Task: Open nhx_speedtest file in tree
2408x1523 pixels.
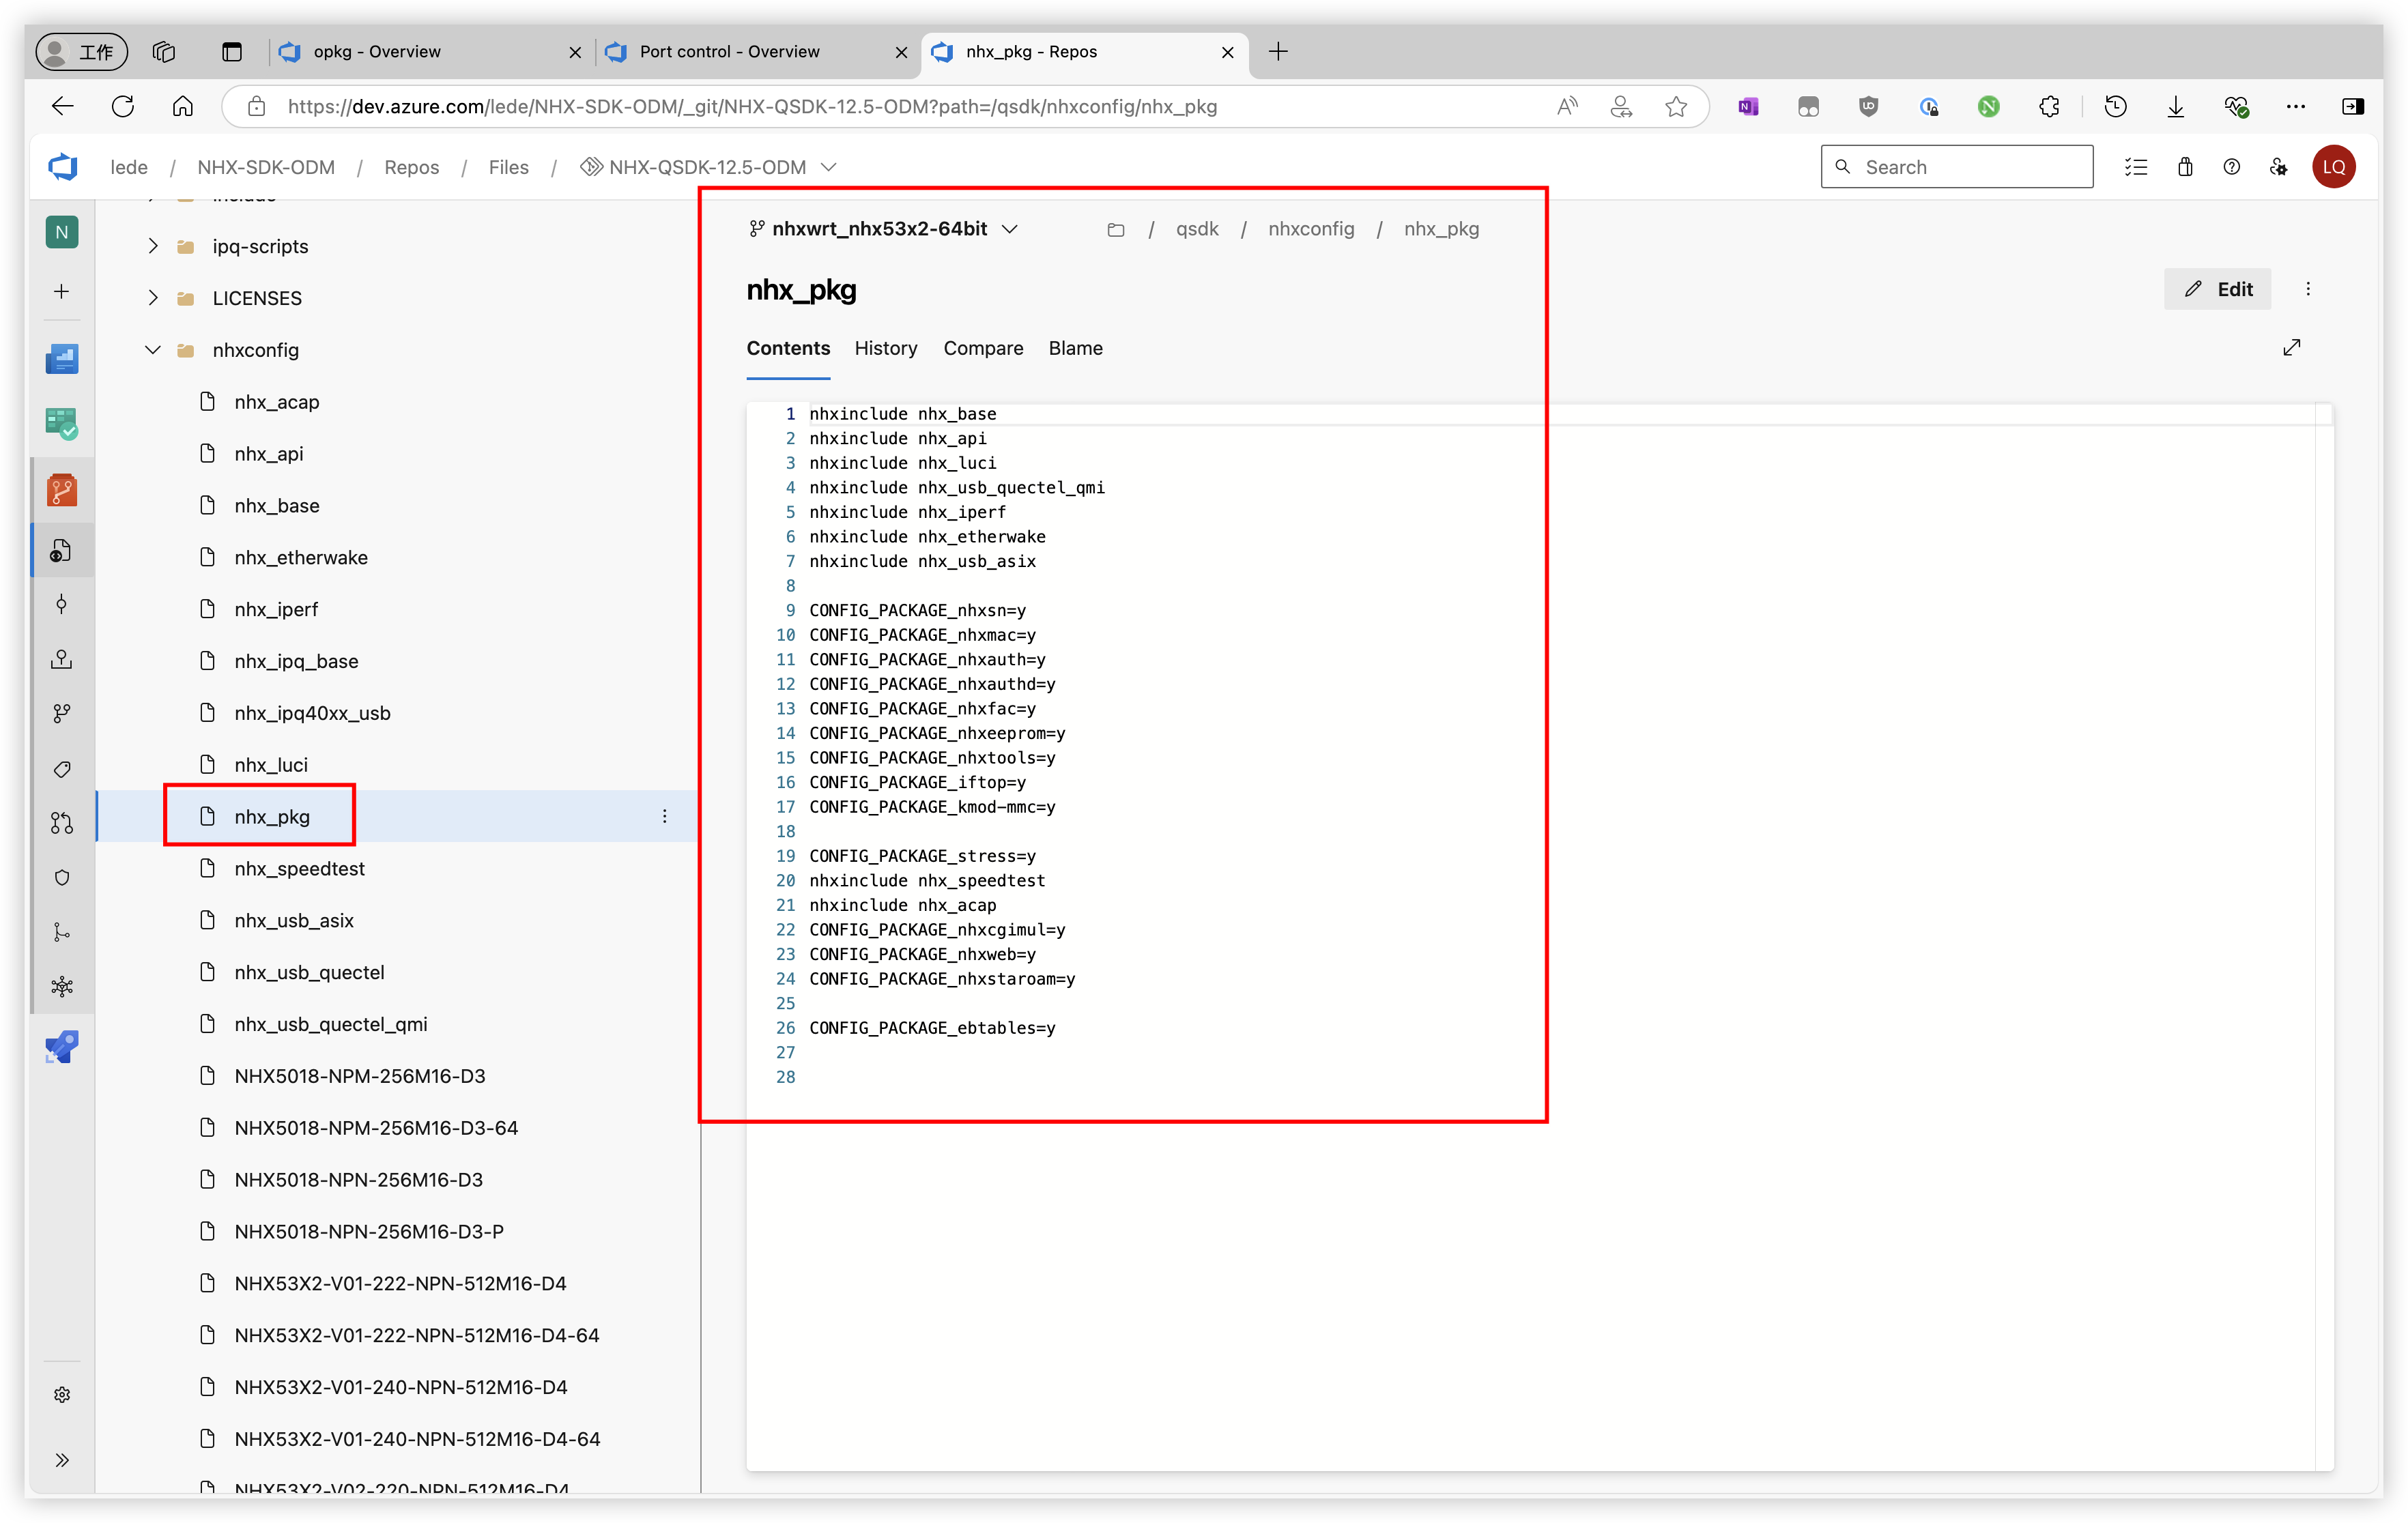Action: click(299, 868)
